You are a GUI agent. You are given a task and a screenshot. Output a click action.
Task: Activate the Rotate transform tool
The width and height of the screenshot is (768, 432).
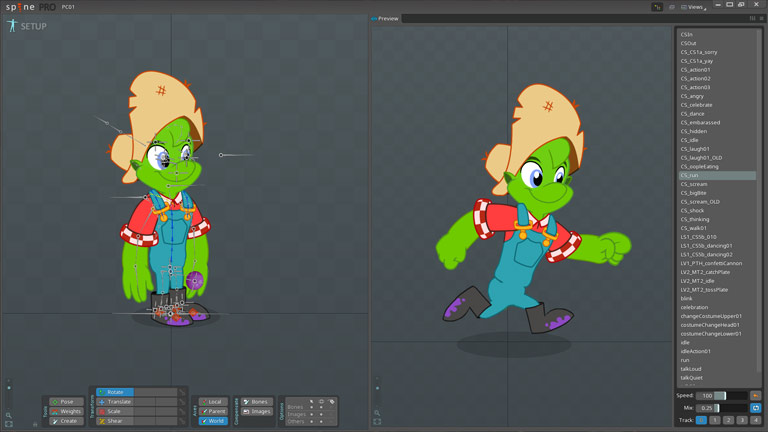pyautogui.click(x=115, y=392)
